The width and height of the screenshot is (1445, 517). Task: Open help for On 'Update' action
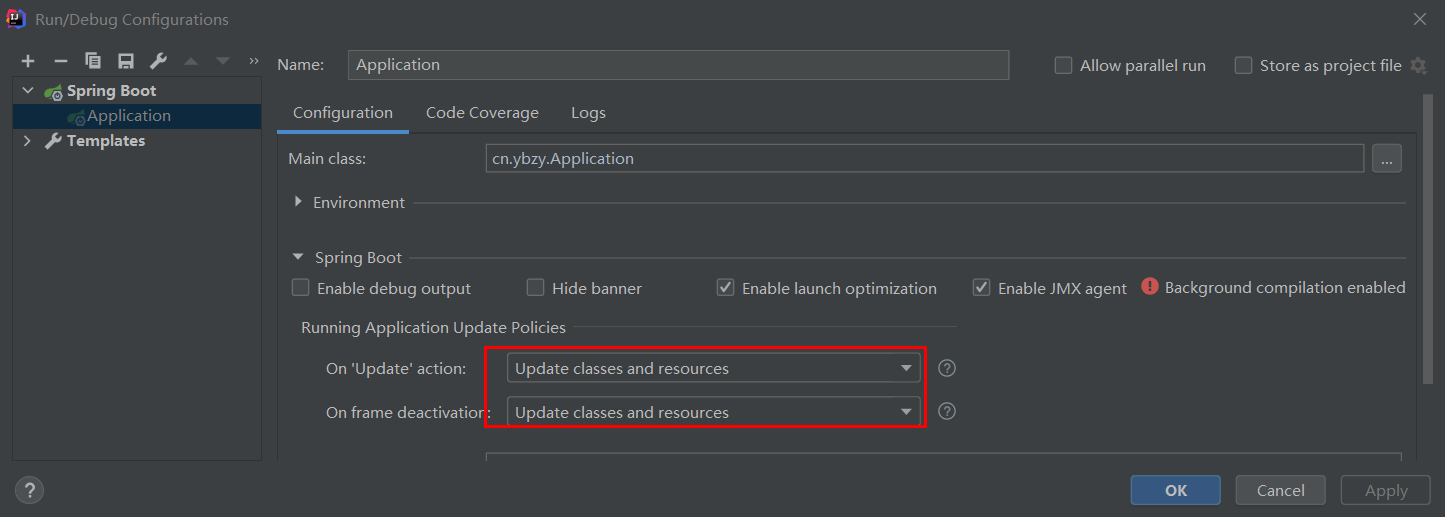point(947,368)
